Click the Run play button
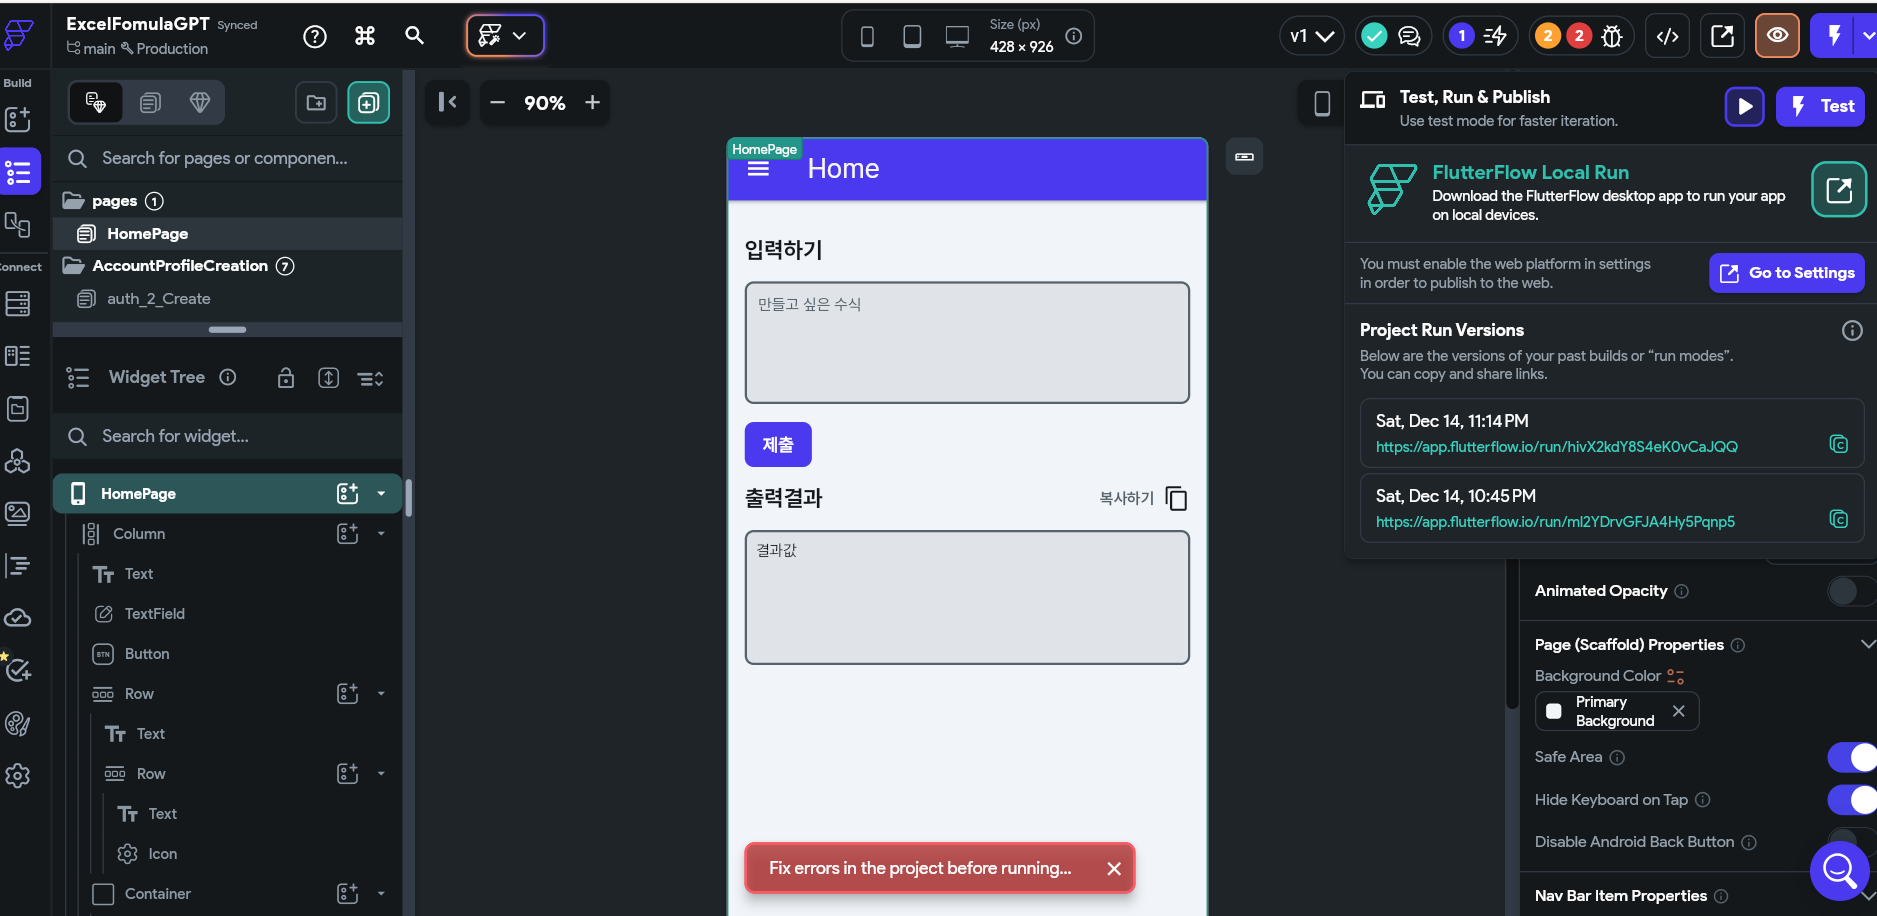This screenshot has width=1877, height=916. point(1744,106)
